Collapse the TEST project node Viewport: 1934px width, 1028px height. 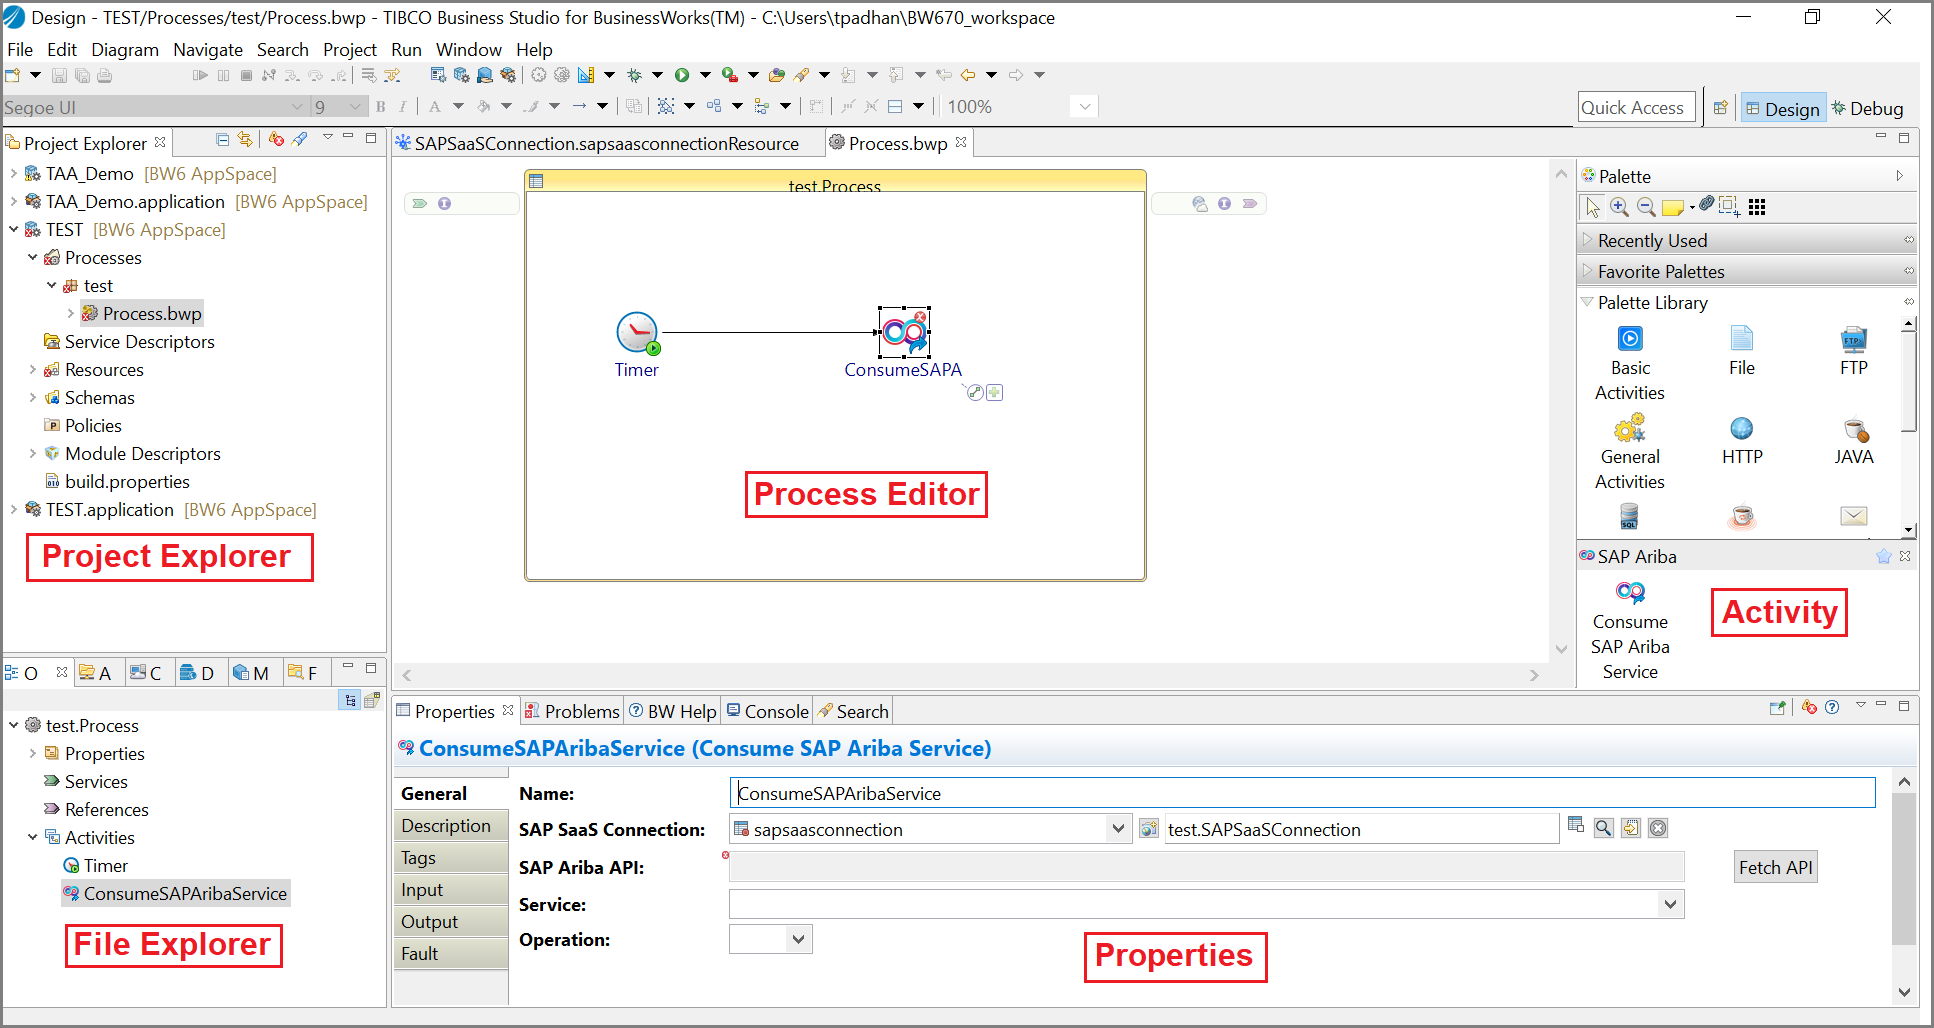[13, 229]
